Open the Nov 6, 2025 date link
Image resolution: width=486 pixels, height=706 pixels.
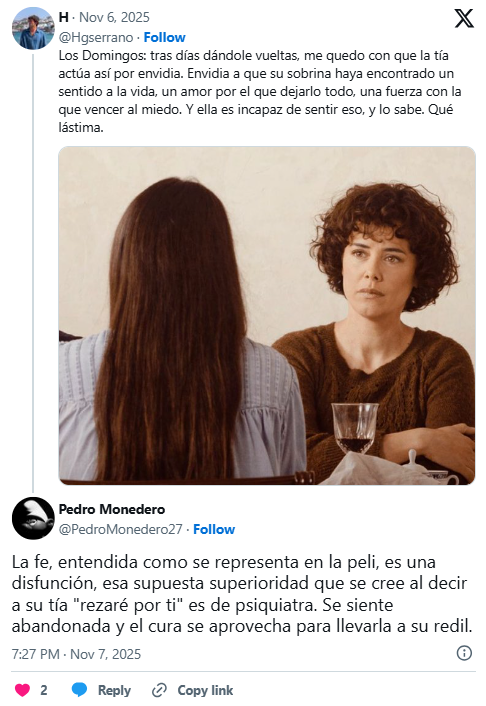coord(114,17)
